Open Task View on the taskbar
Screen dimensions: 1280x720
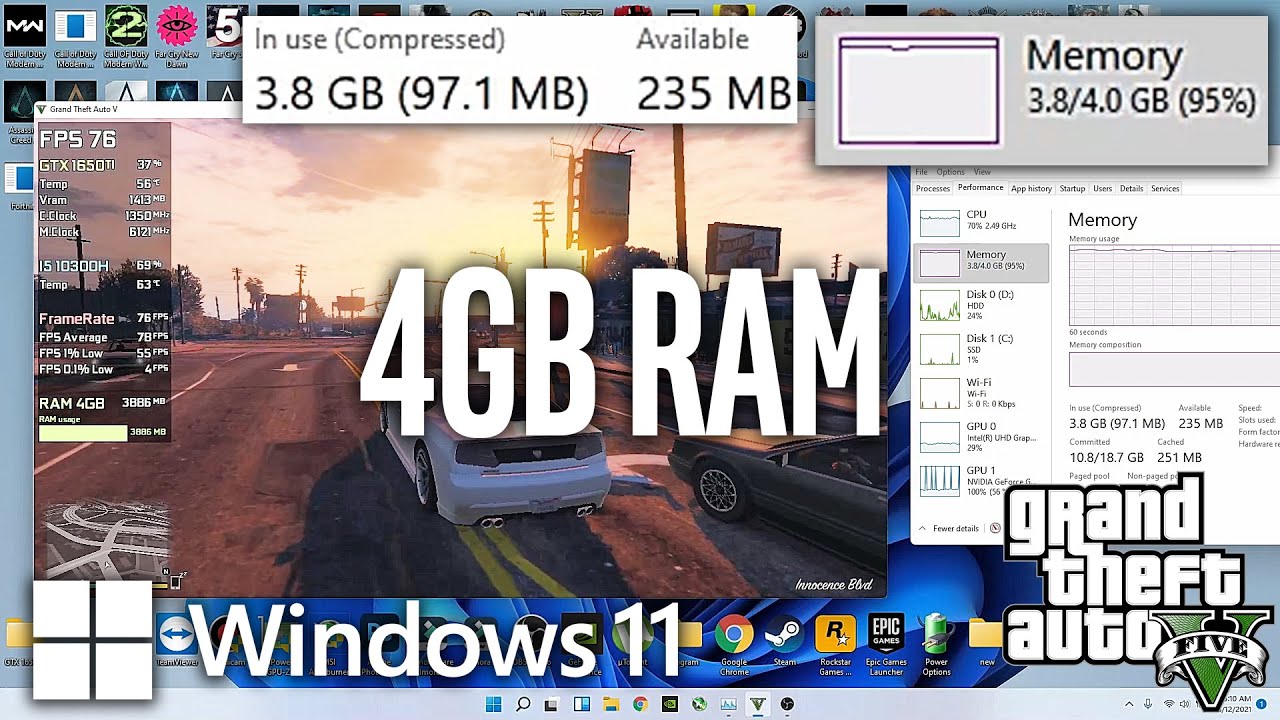(x=552, y=704)
